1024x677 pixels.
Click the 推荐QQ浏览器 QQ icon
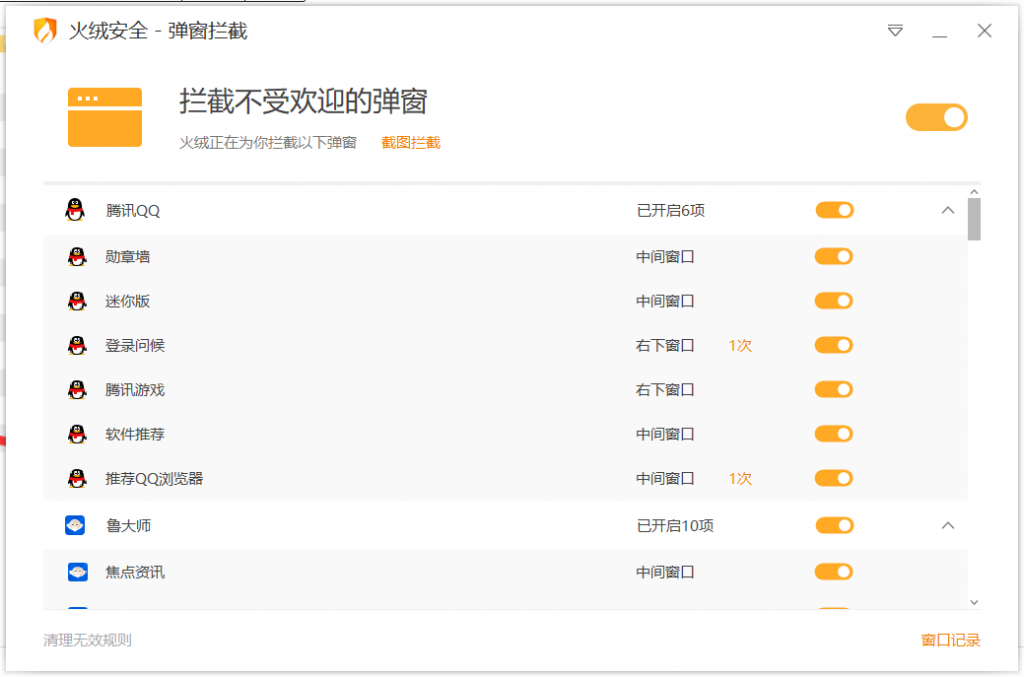coord(77,479)
